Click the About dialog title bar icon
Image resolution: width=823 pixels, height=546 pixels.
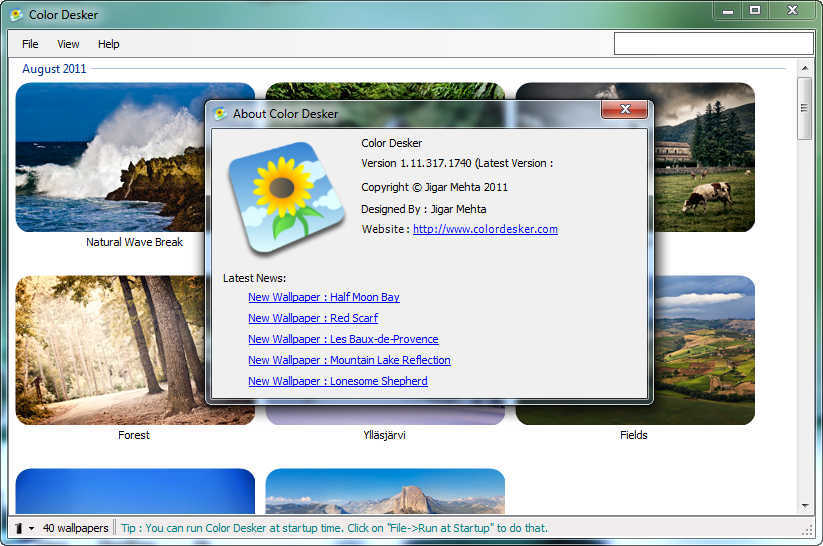pyautogui.click(x=220, y=113)
